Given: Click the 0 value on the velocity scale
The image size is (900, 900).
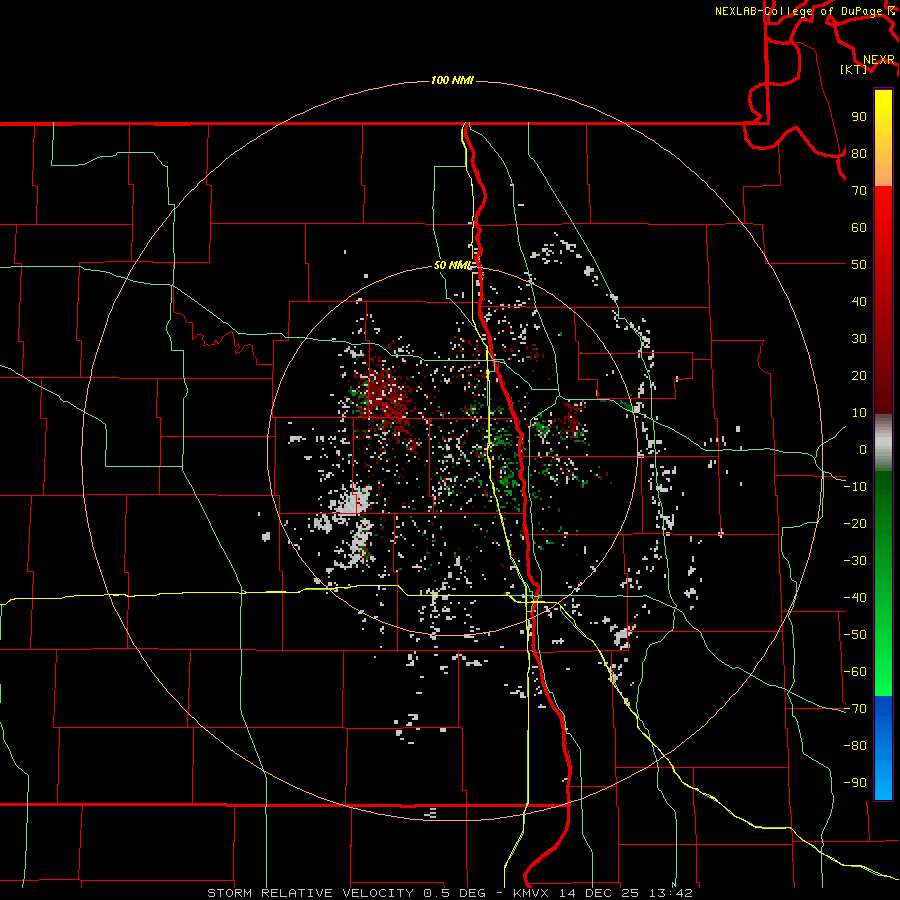Looking at the screenshot, I should pos(863,449).
